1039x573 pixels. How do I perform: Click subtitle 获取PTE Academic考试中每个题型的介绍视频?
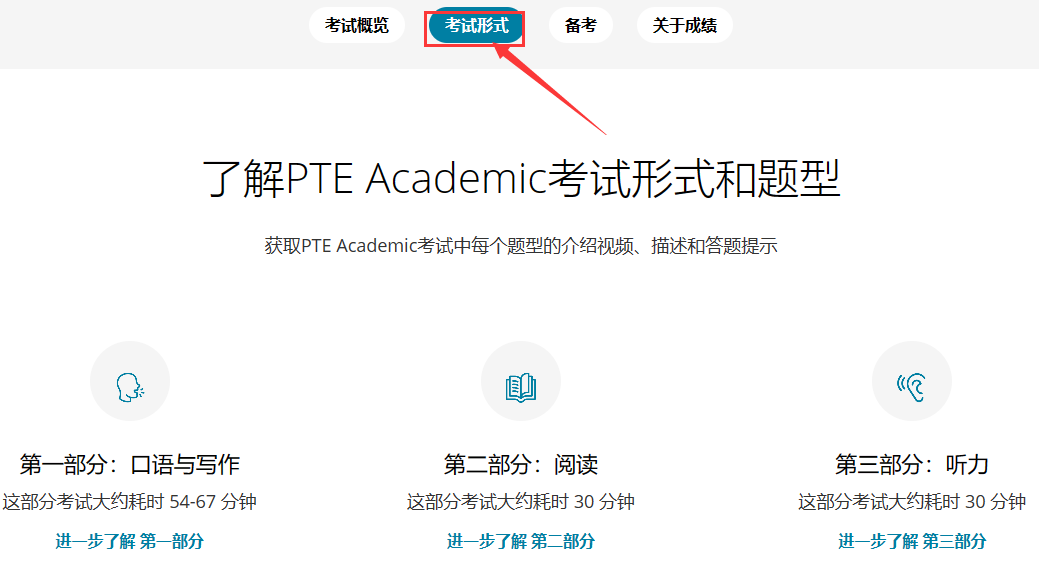[449, 246]
